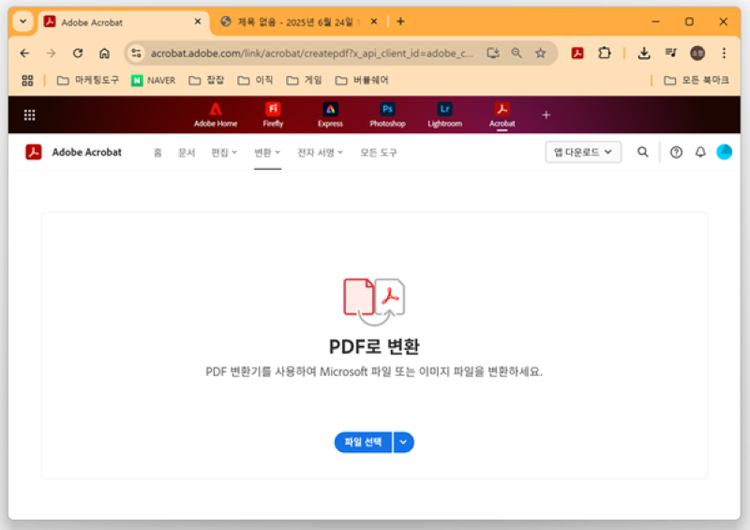Open the blue account profile avatar
This screenshot has height=530, width=750.
(724, 152)
